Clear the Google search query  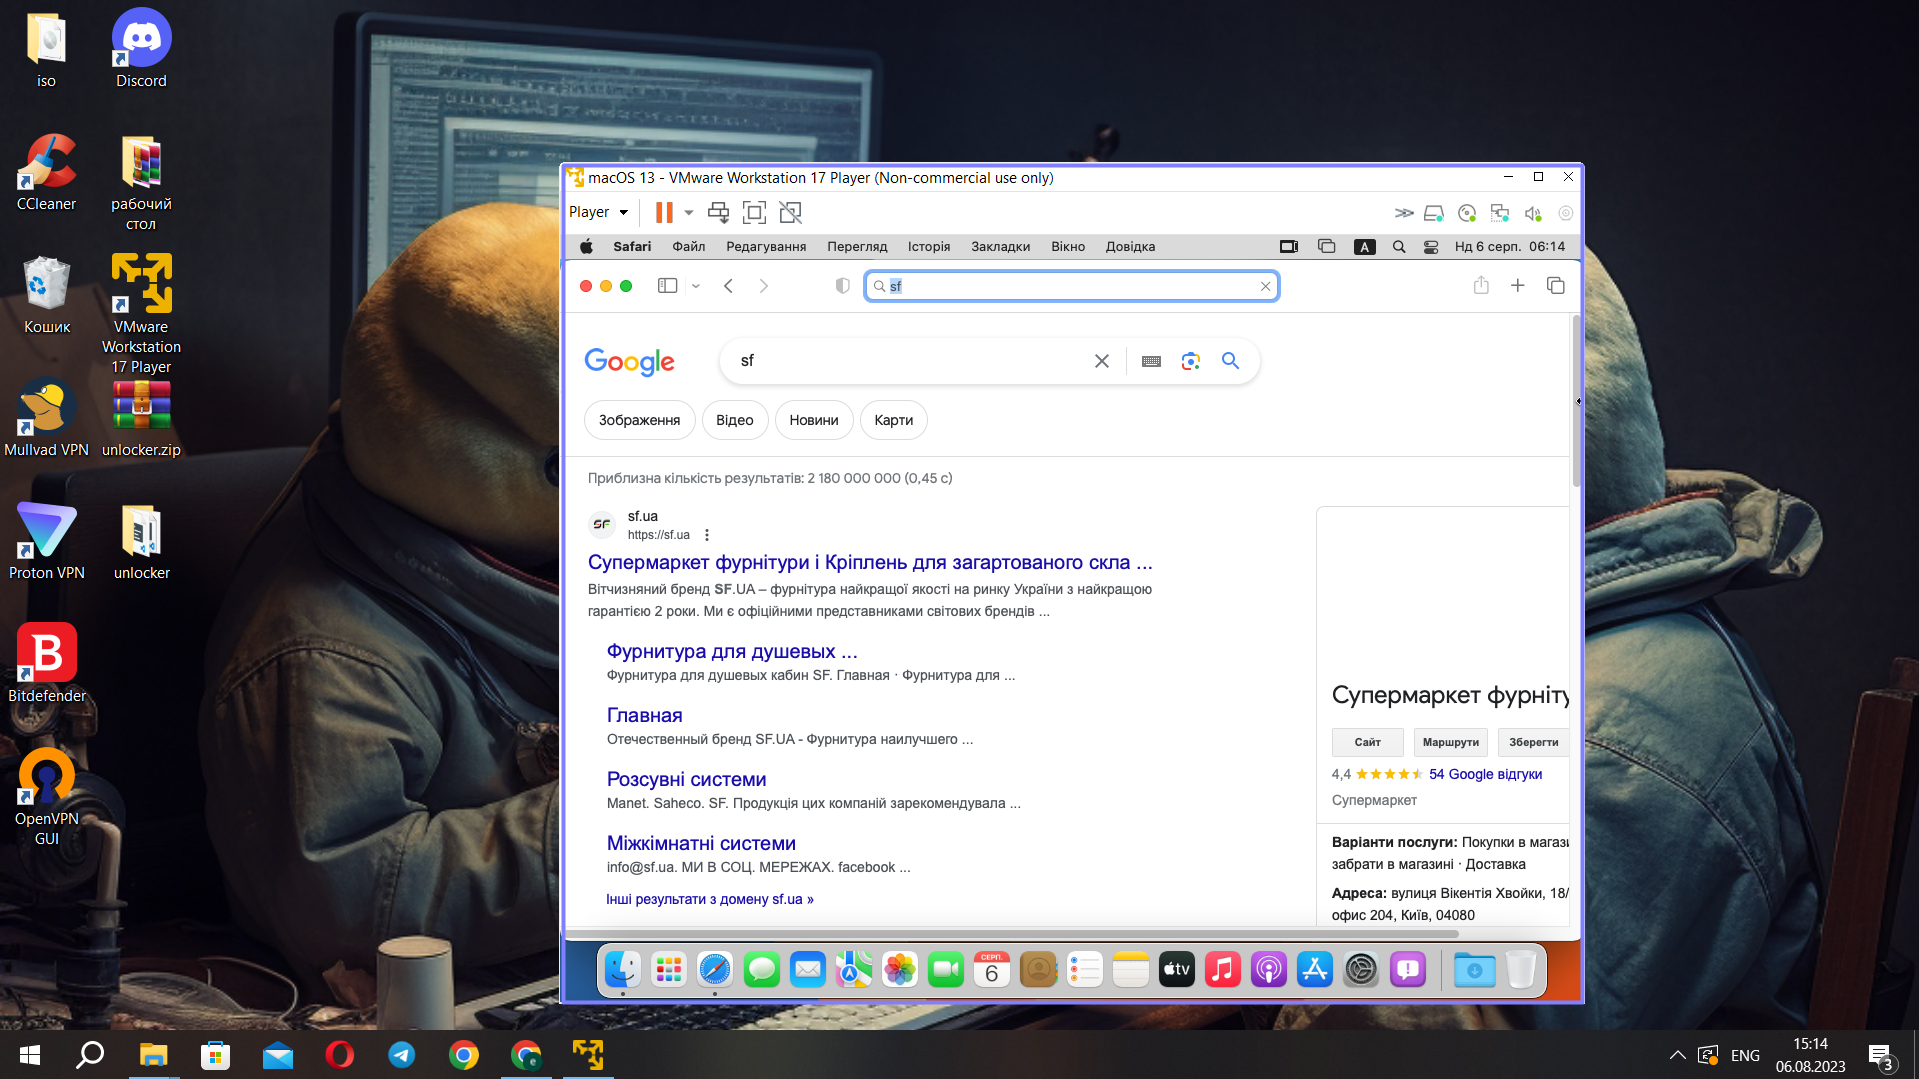[x=1101, y=361]
